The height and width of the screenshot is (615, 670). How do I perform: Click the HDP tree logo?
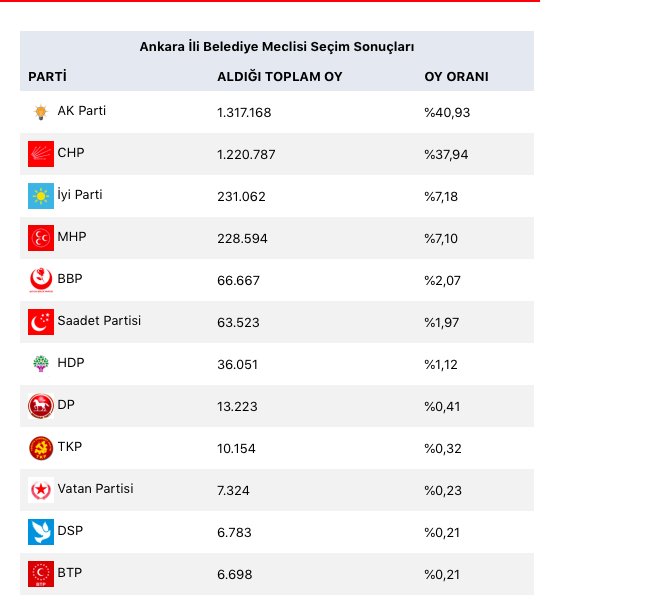pyautogui.click(x=41, y=364)
